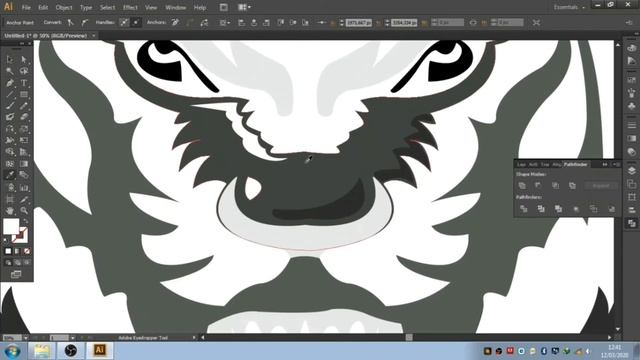Open the zoom level dropdown
Viewport: 640px width, 360px height.
(x=26, y=338)
